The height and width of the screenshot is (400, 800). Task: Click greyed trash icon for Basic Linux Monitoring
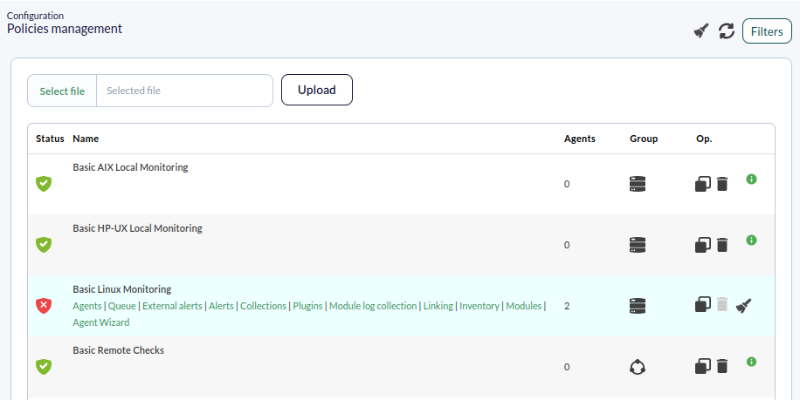coord(722,305)
